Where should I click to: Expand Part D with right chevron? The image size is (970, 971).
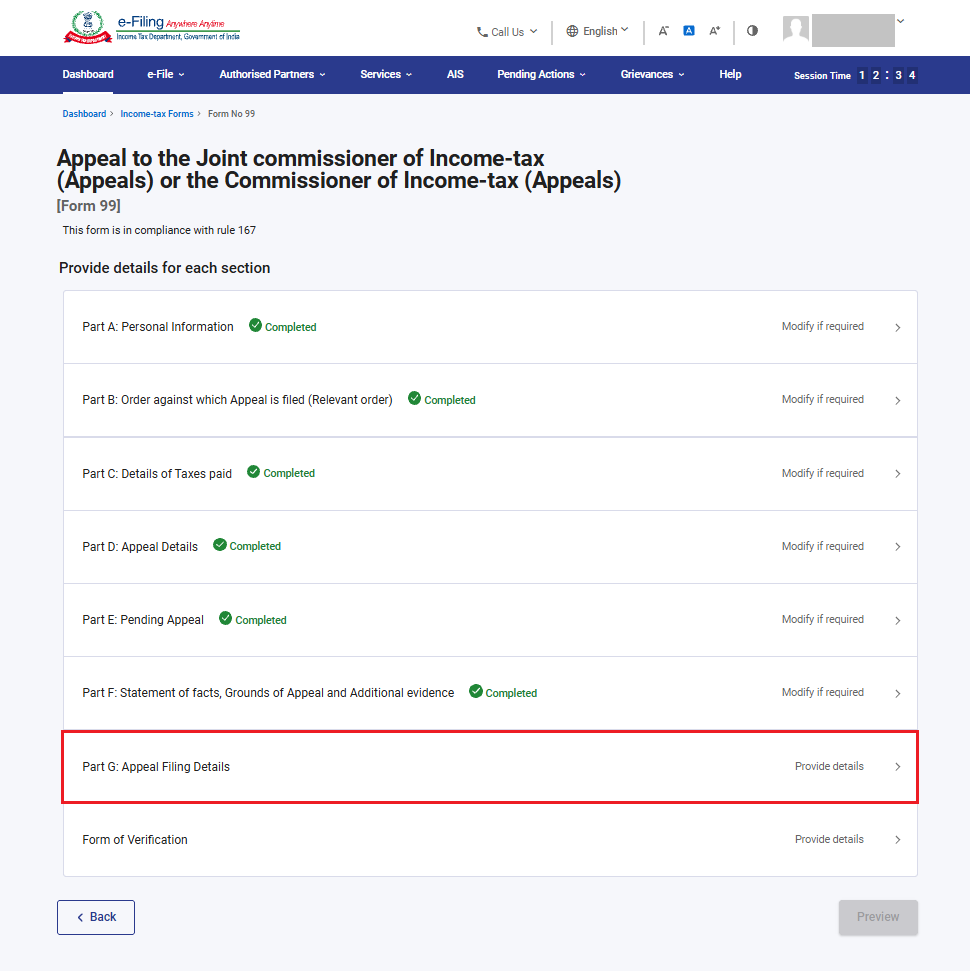click(898, 547)
